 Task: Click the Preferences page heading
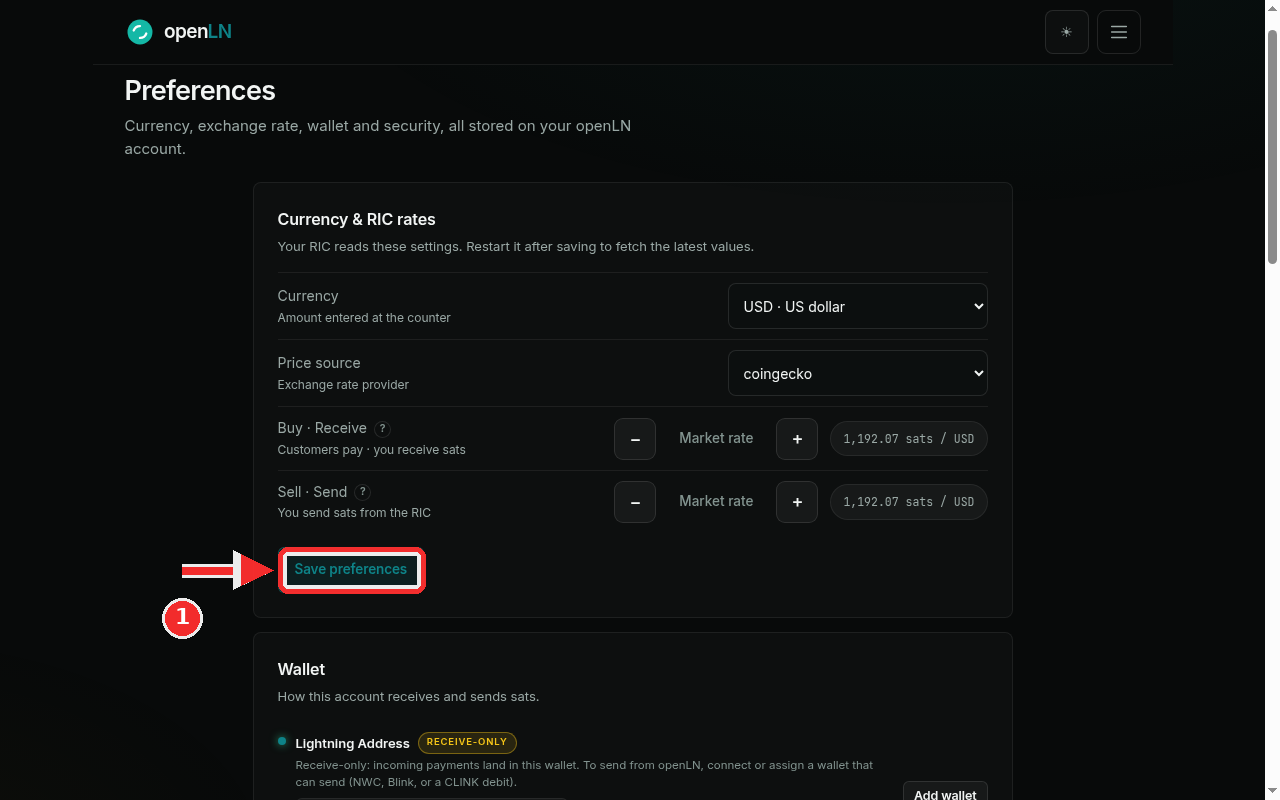200,91
